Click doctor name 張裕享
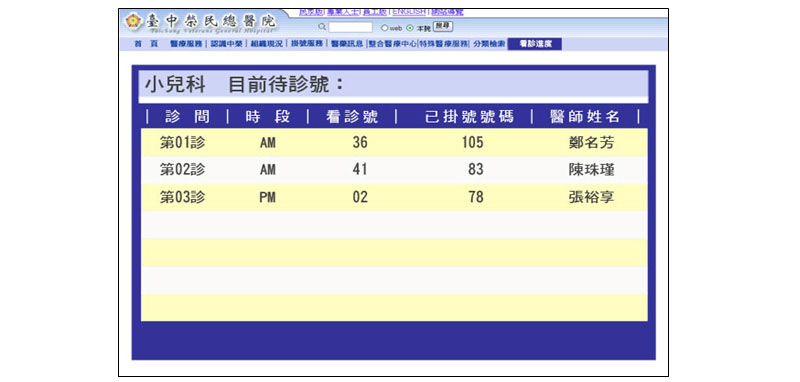The width and height of the screenshot is (800, 382). click(x=591, y=197)
